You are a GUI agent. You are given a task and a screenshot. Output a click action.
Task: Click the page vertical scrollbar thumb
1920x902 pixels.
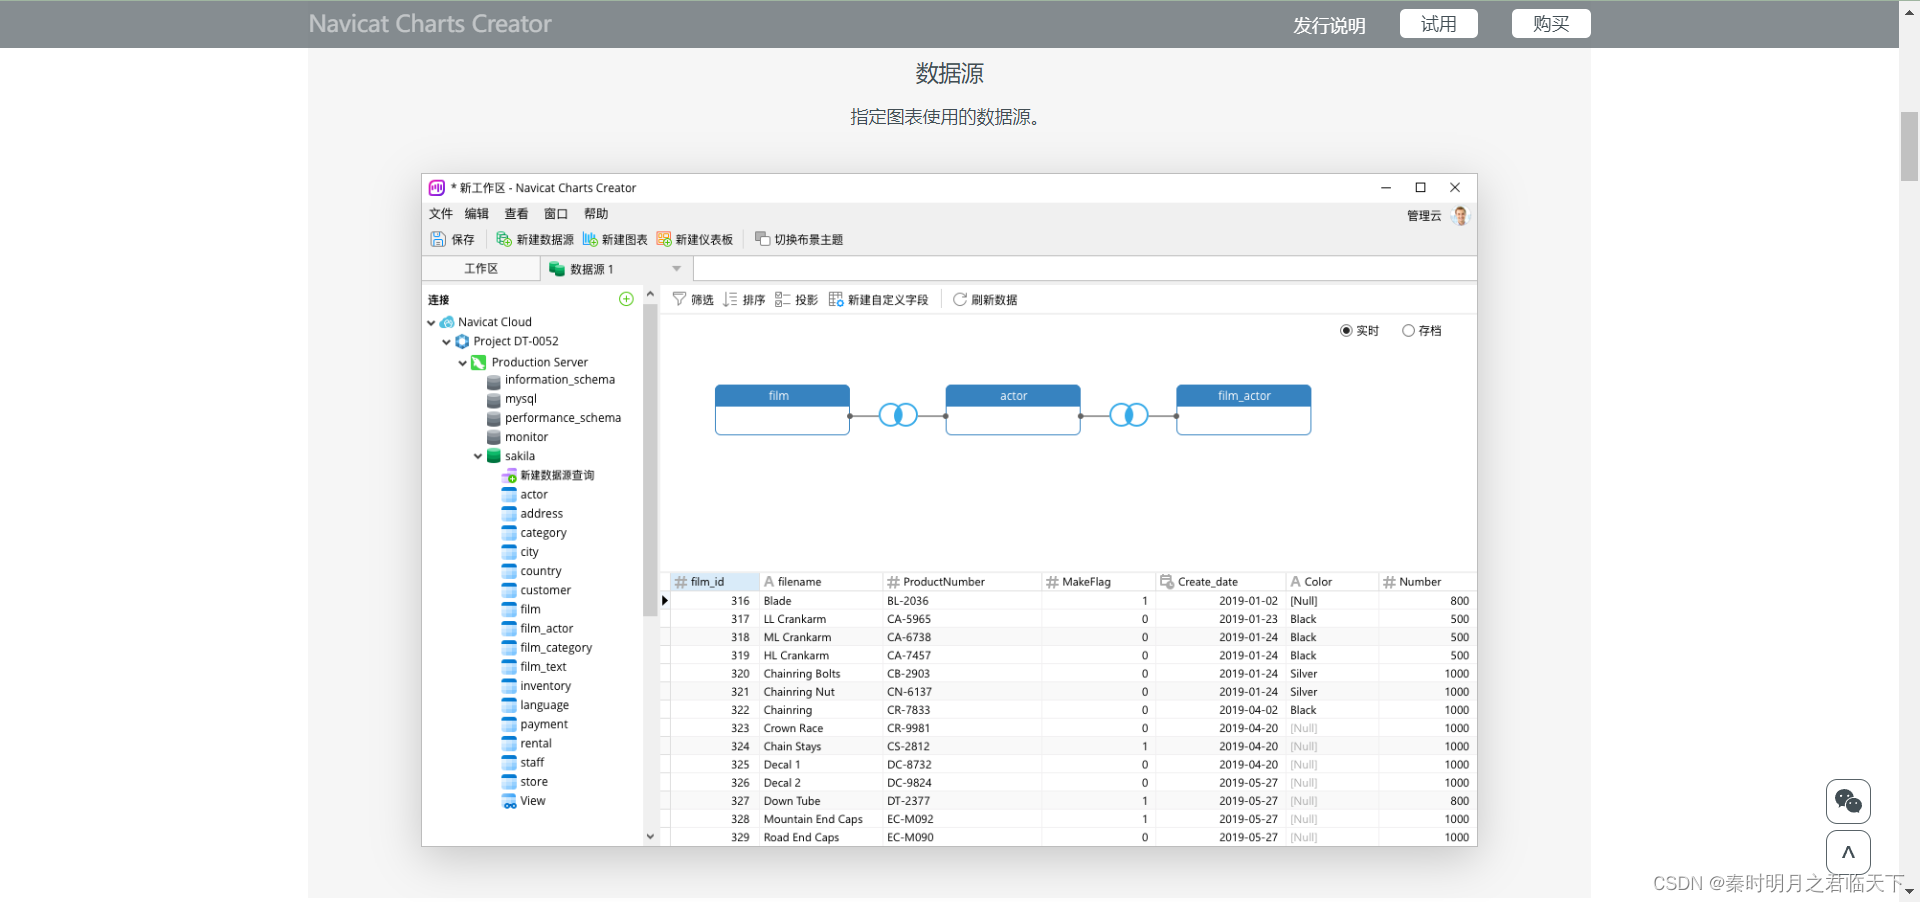click(x=1909, y=146)
